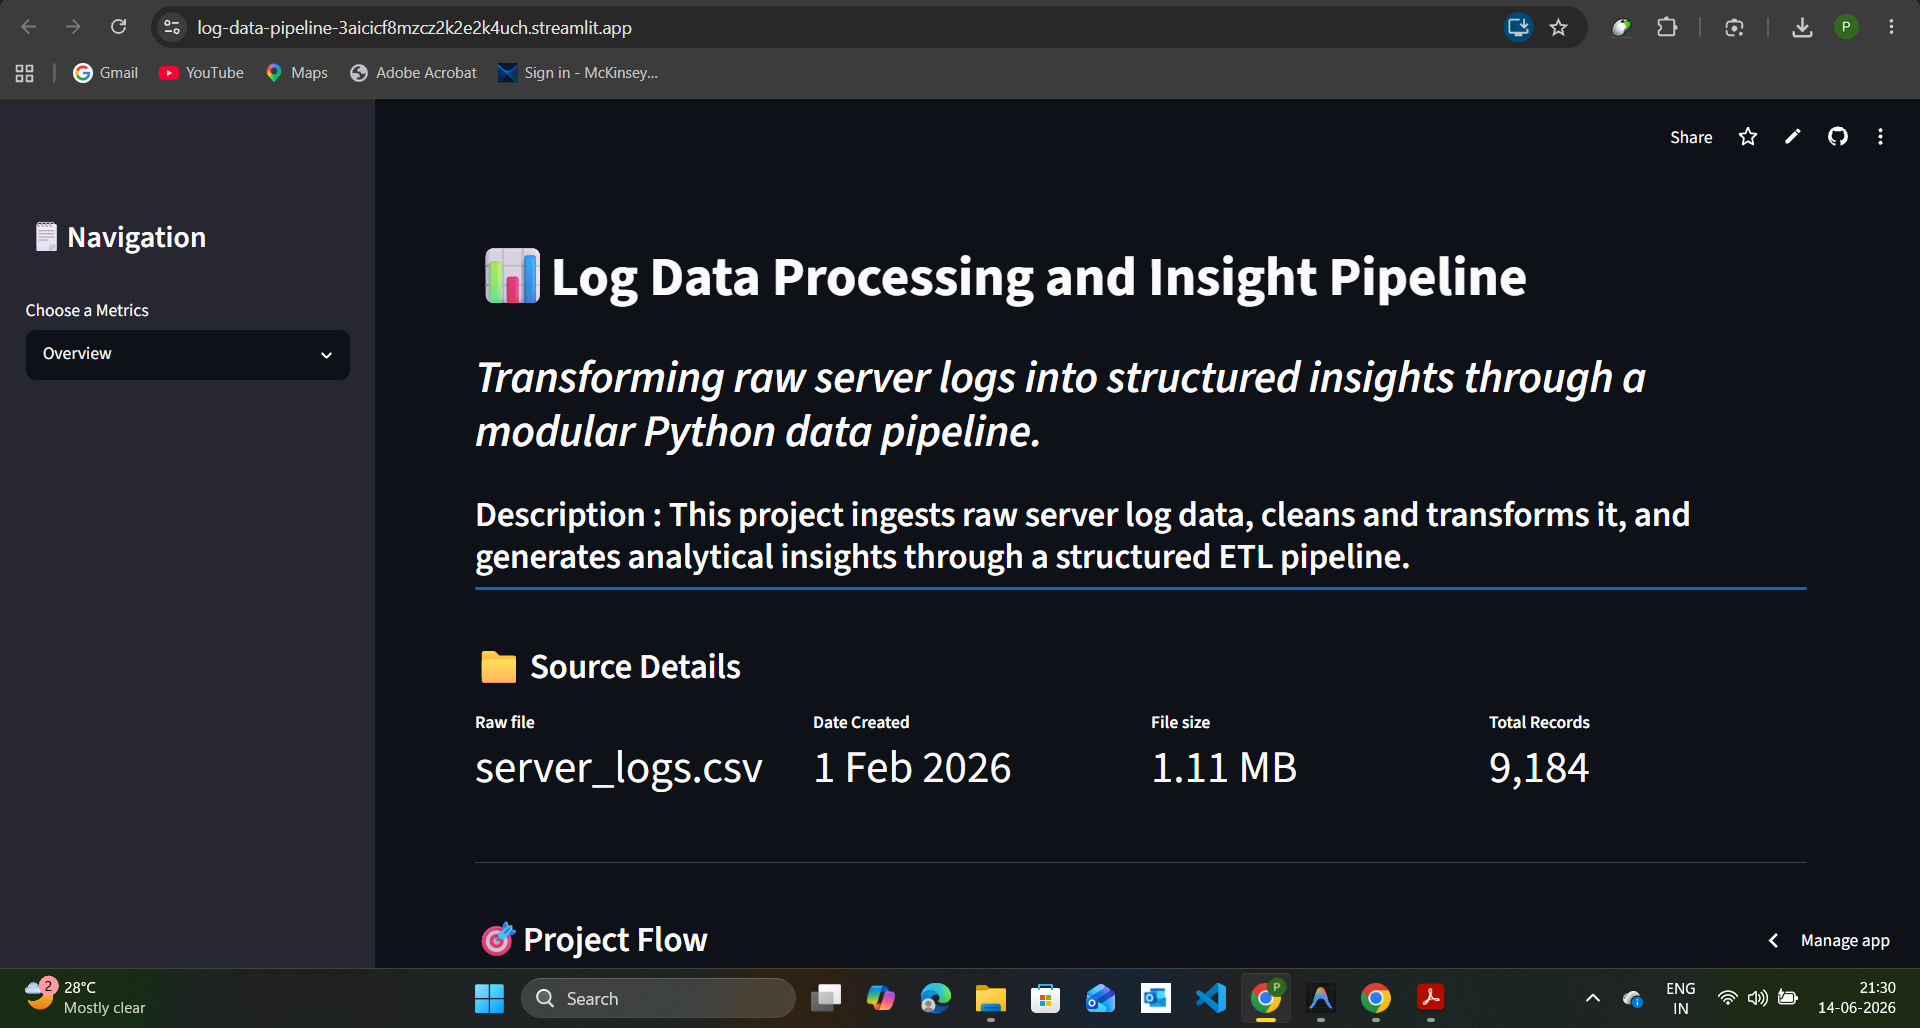Open the apps grid in bookmarks bar
The image size is (1920, 1028).
point(25,73)
